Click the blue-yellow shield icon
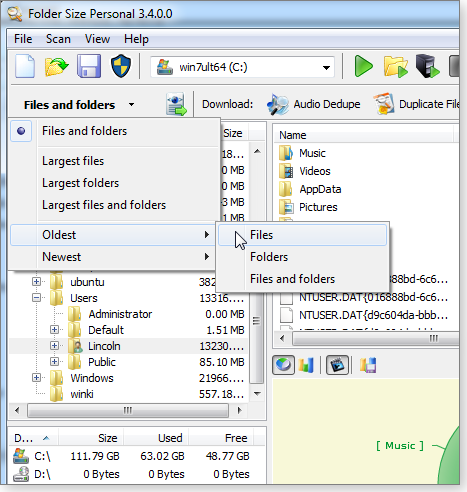467x492 pixels. [121, 66]
